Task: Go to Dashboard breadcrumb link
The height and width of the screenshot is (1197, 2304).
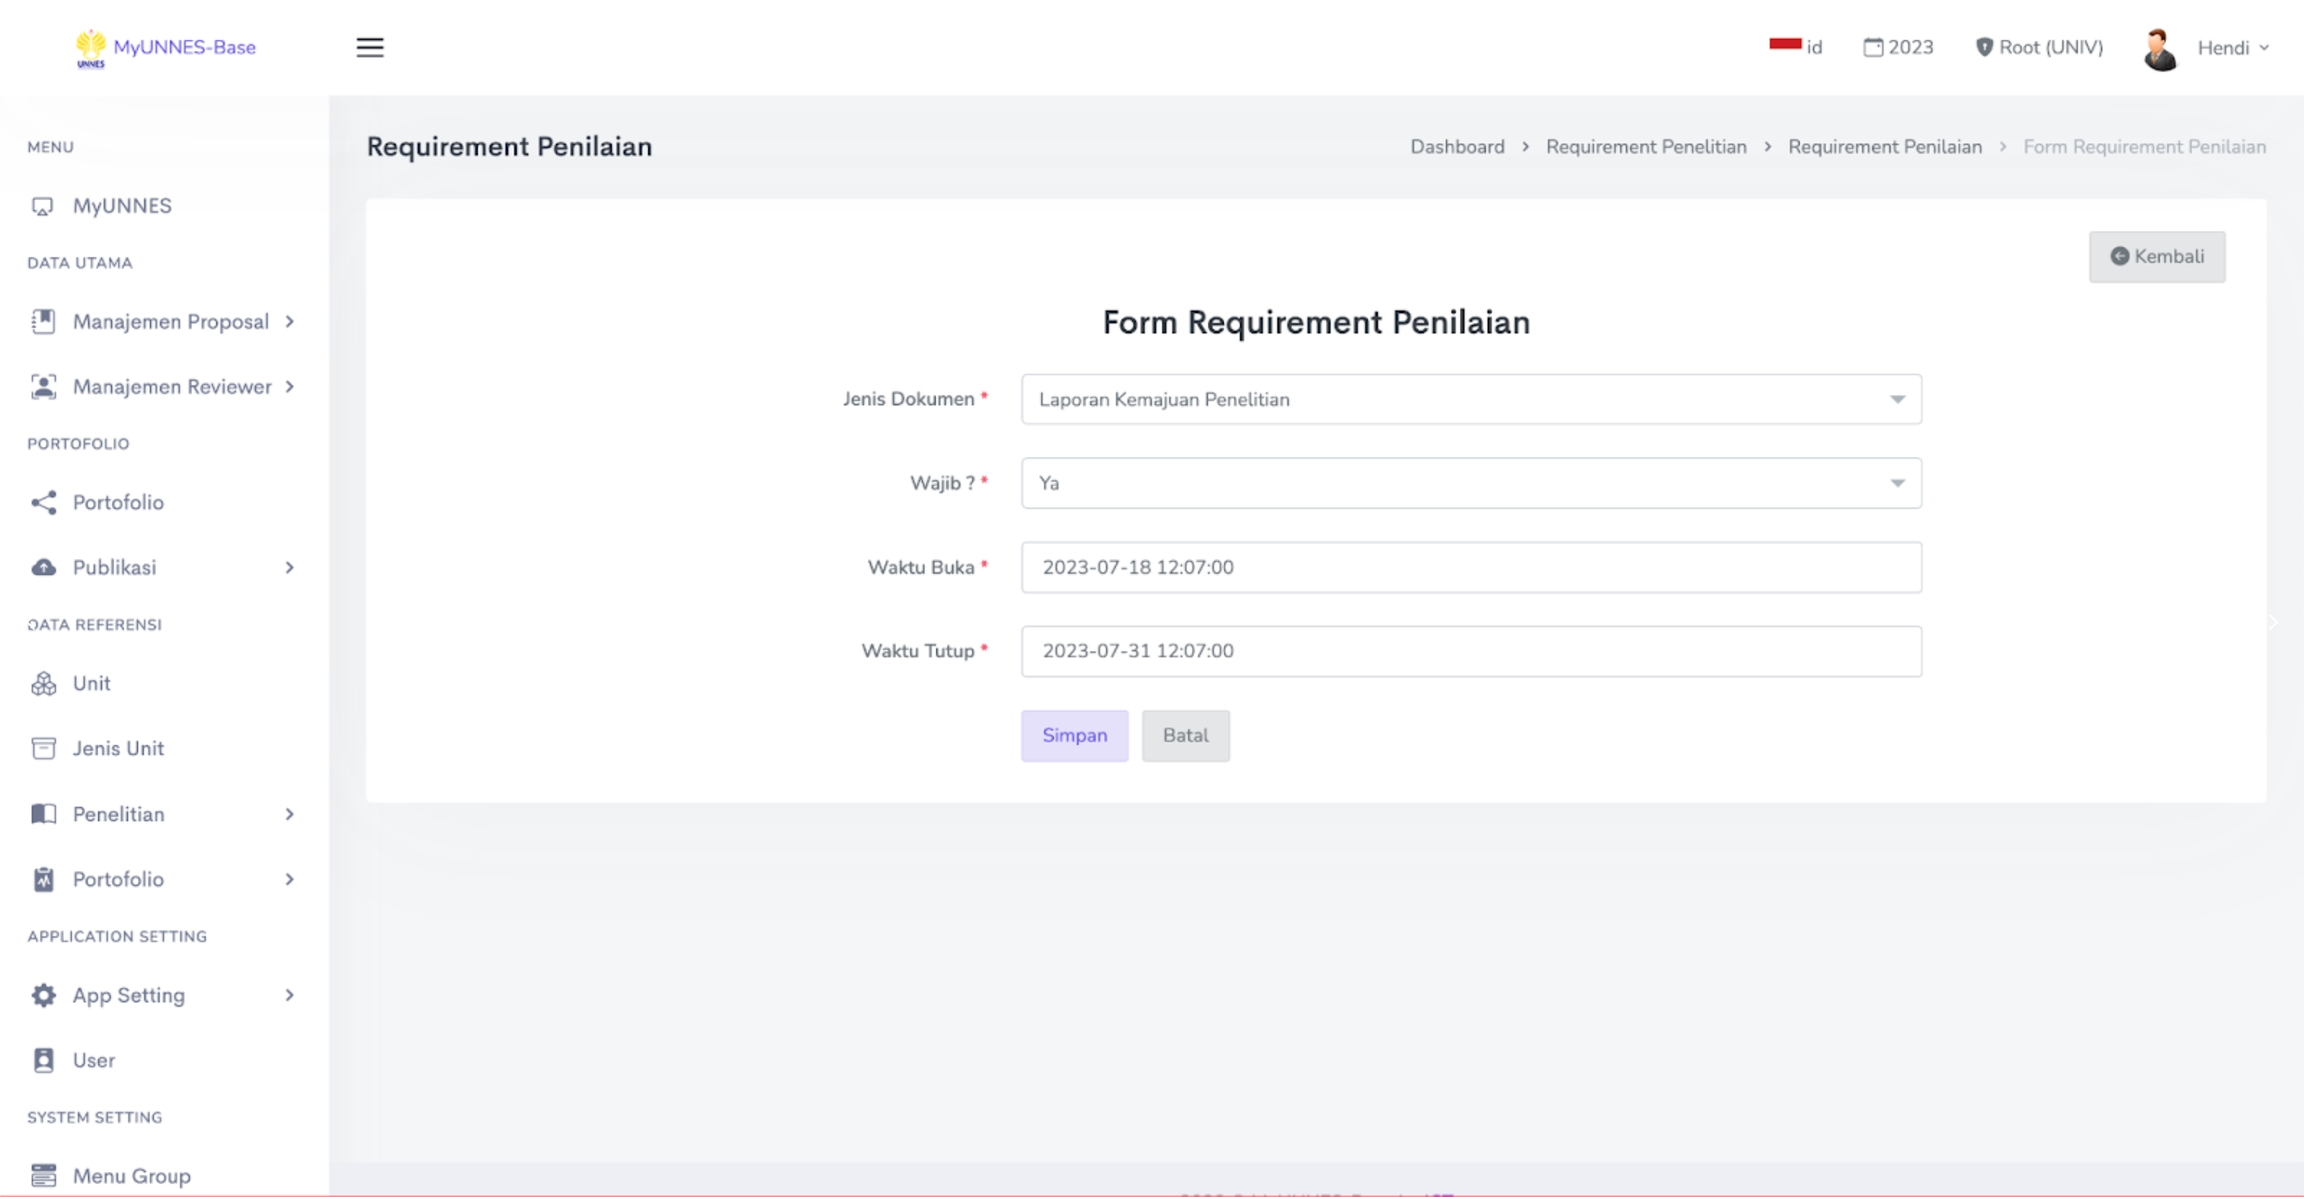Action: (x=1456, y=147)
